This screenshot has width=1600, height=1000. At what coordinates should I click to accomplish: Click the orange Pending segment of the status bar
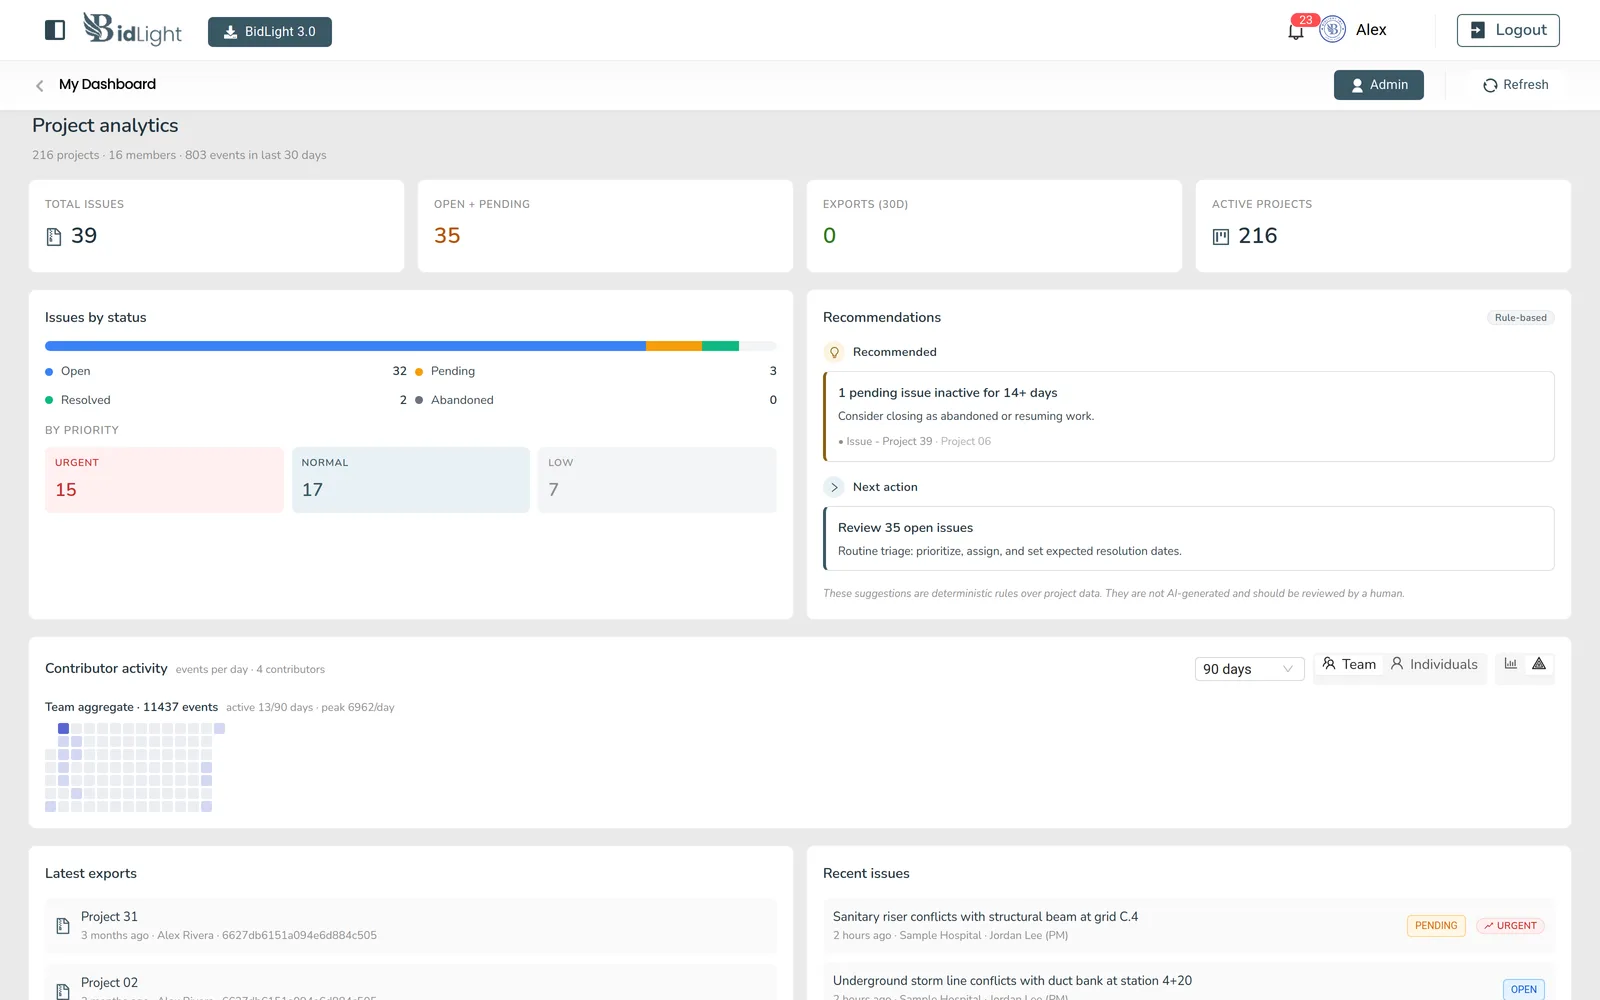(x=674, y=346)
